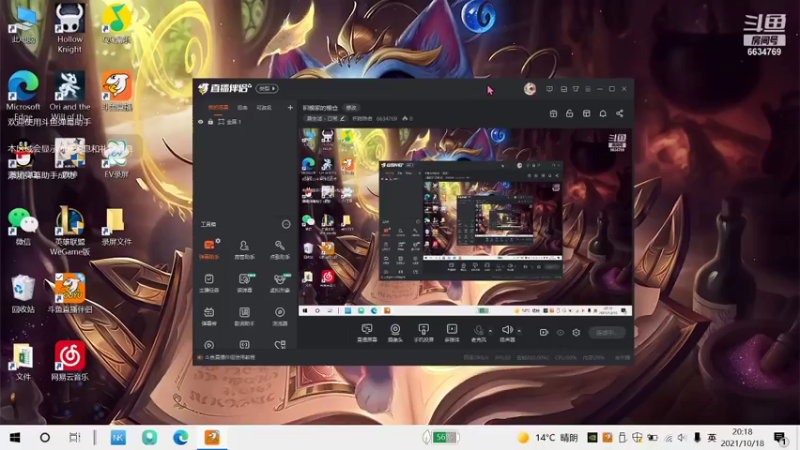The image size is (800, 450).
Task: Open the weather widget showing 14°C 晴朗
Action: (547, 438)
